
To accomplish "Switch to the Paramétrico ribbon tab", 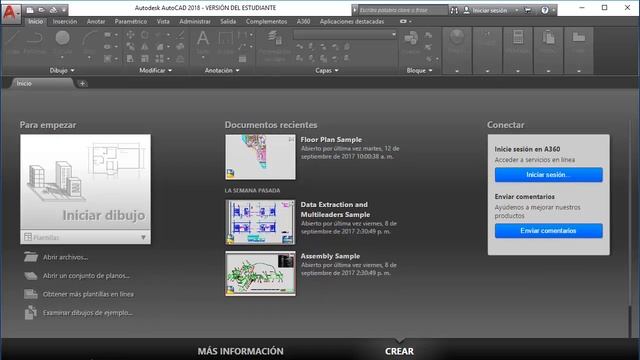I will (131, 22).
